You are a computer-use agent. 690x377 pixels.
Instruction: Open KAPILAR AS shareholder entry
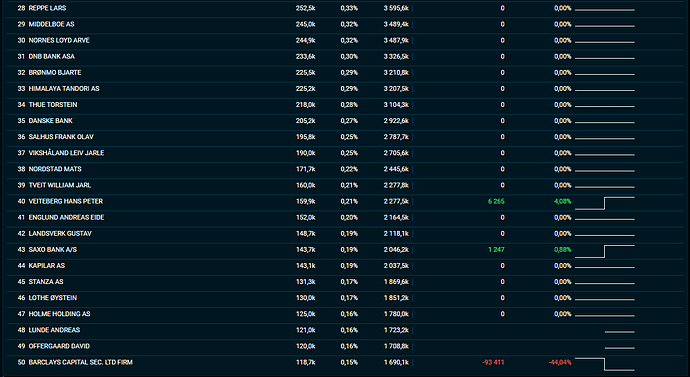tap(345, 266)
